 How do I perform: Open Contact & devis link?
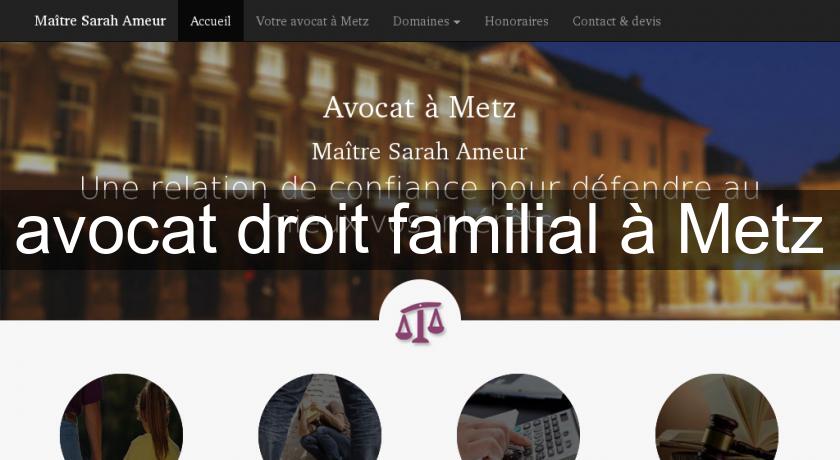click(x=617, y=21)
